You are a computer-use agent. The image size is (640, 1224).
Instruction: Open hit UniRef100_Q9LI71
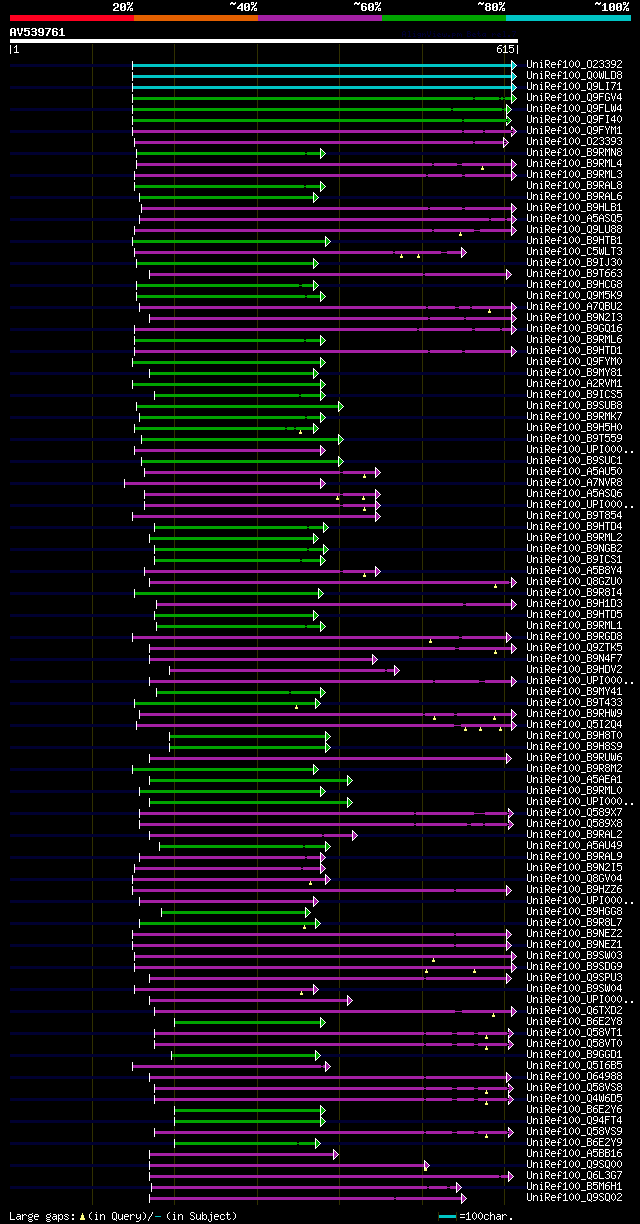point(574,86)
